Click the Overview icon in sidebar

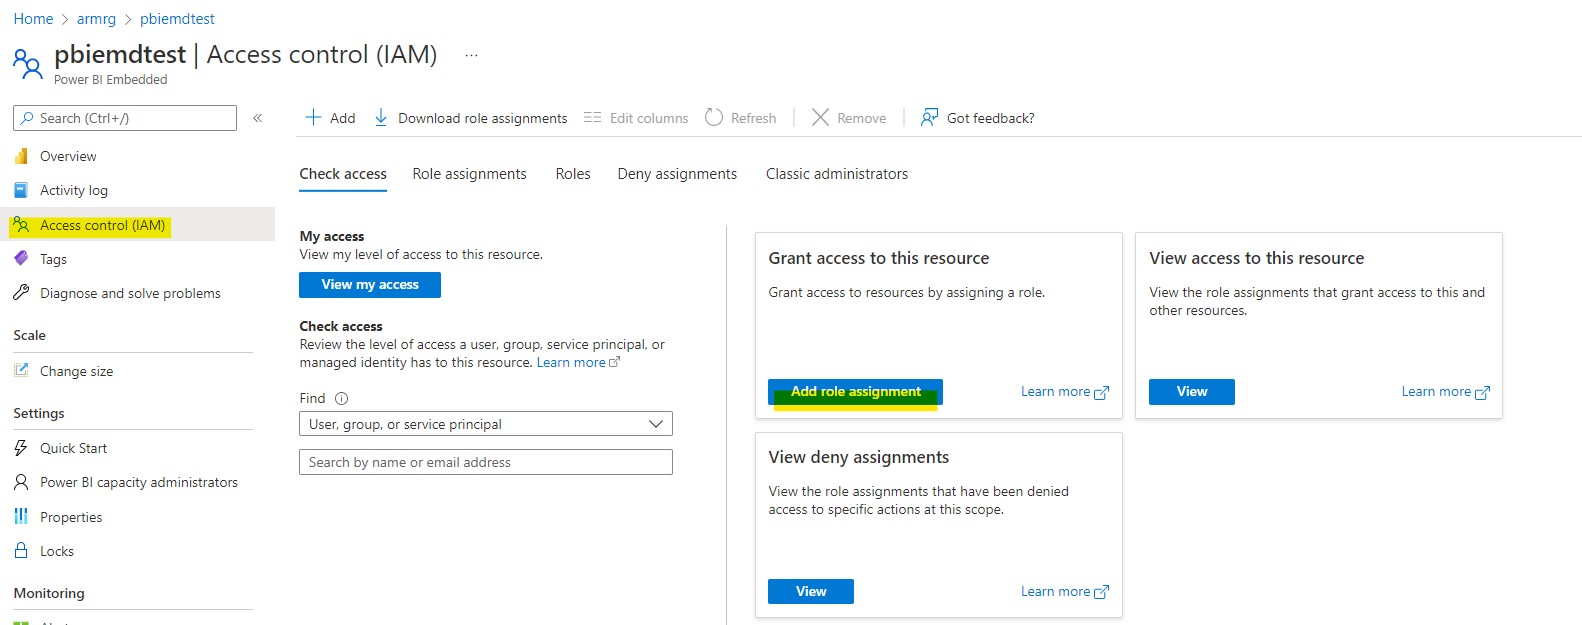[x=21, y=156]
